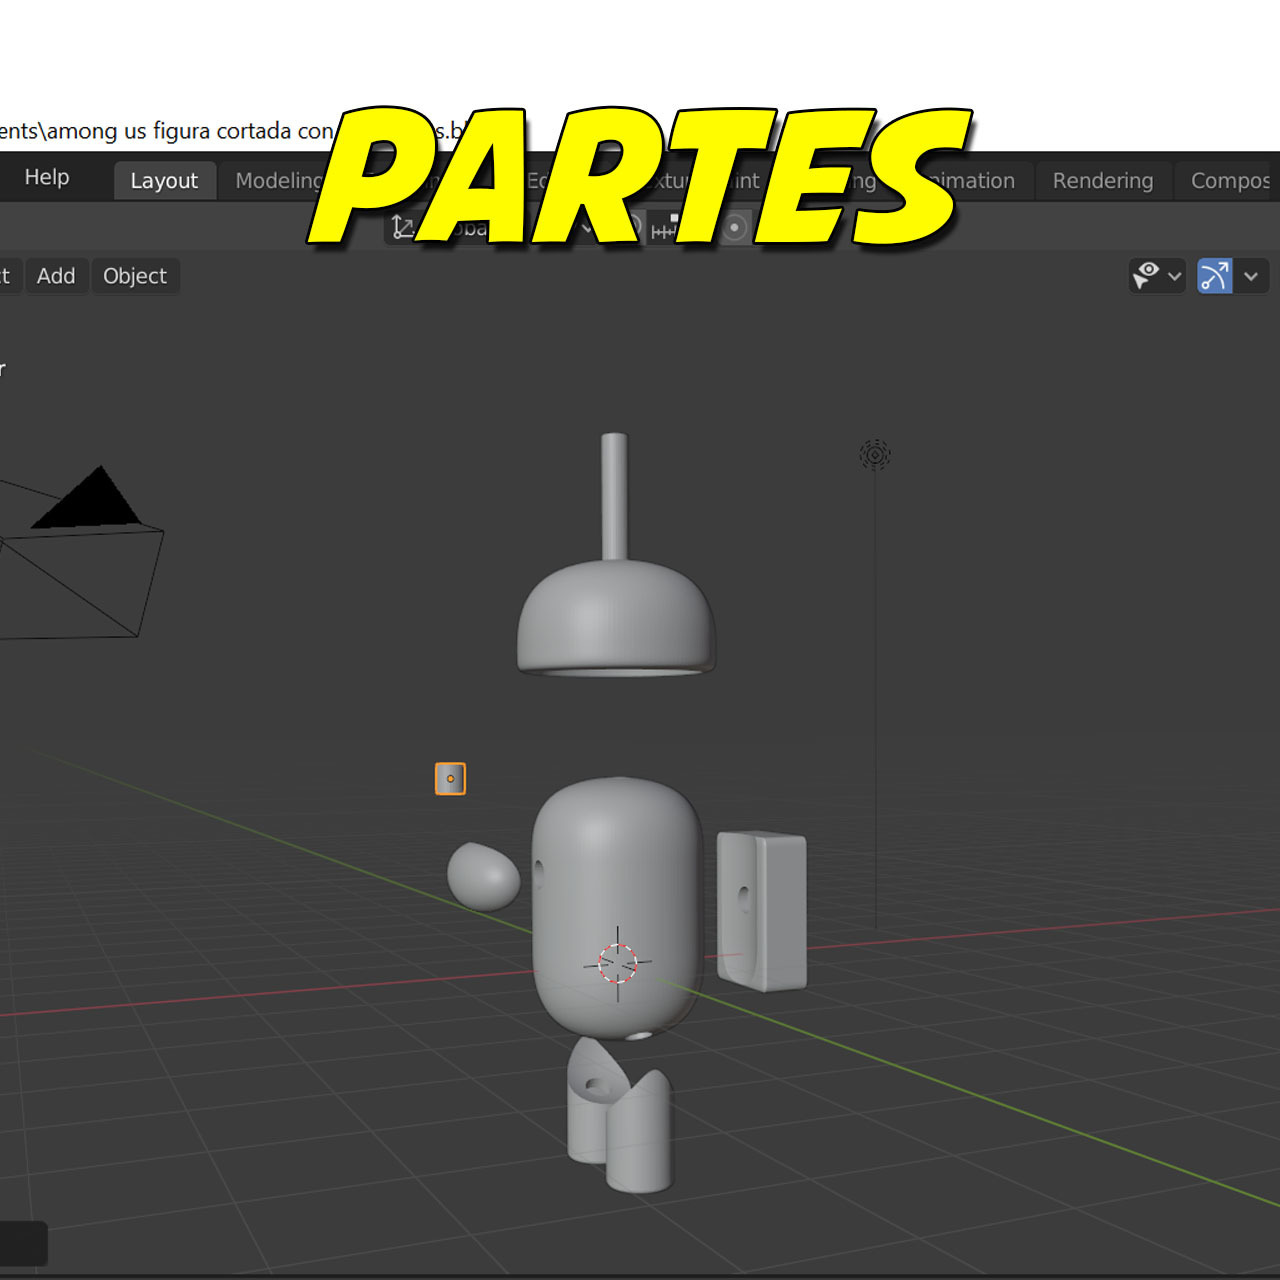
Task: Open the Rendering workspace tab
Action: pyautogui.click(x=1102, y=180)
